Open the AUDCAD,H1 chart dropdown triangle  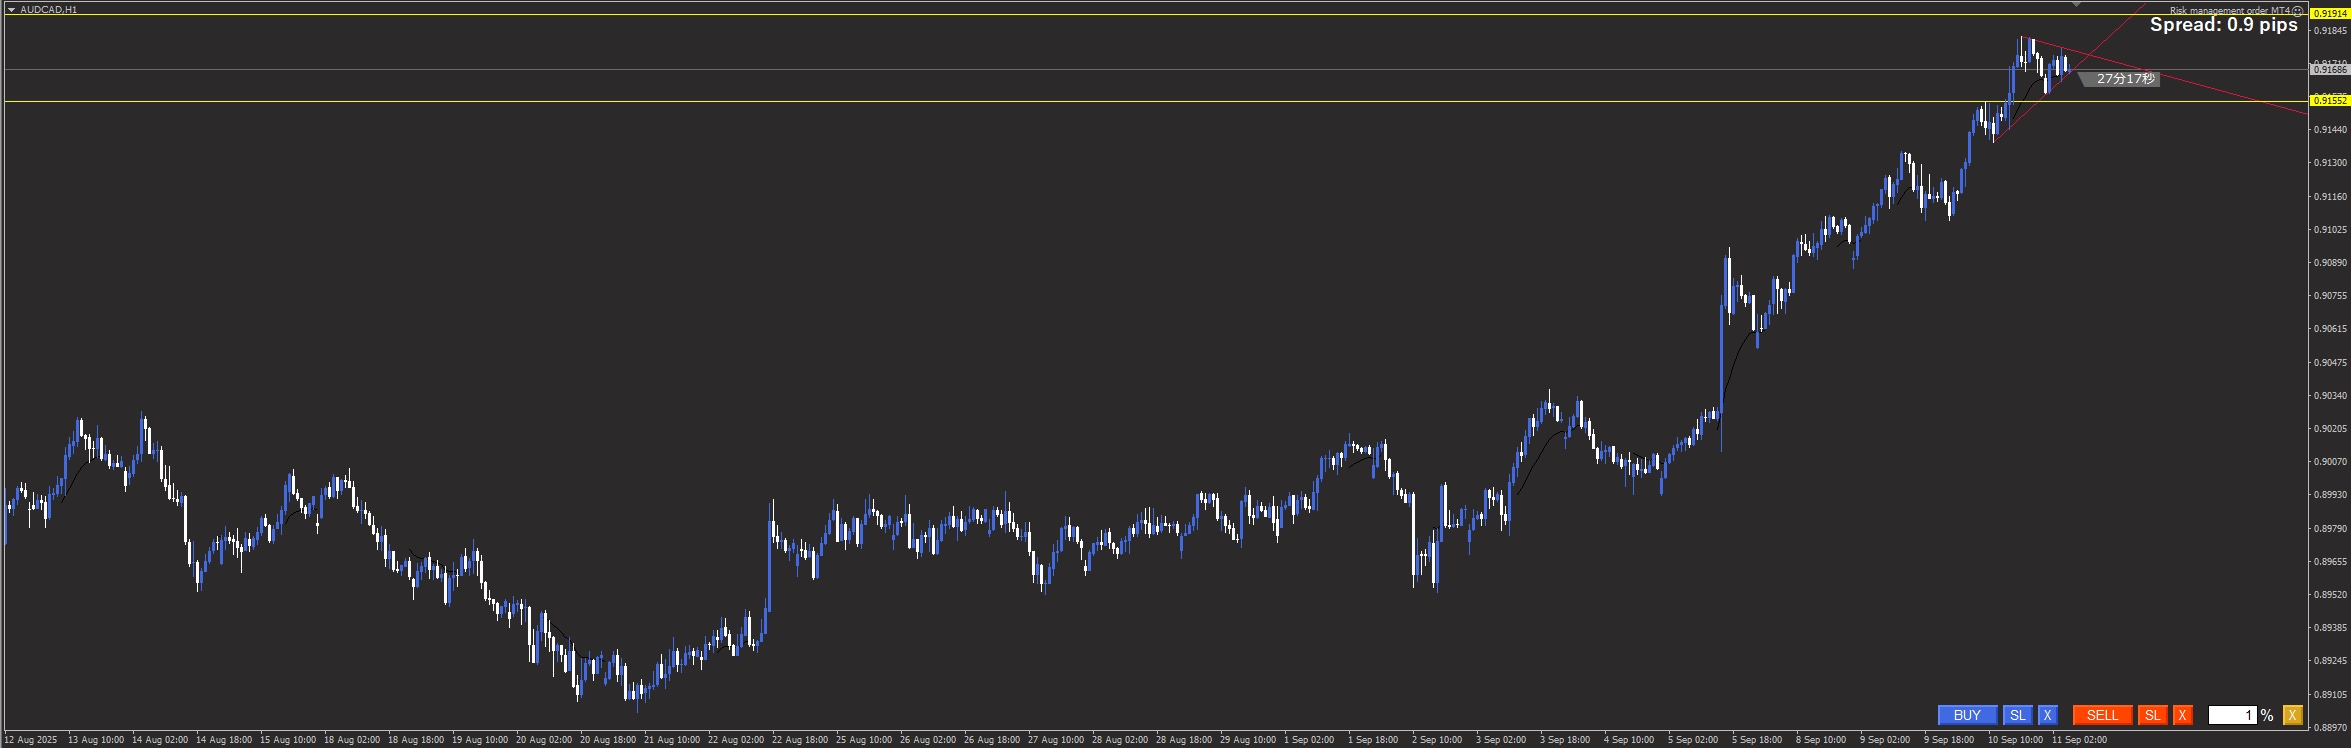[11, 10]
